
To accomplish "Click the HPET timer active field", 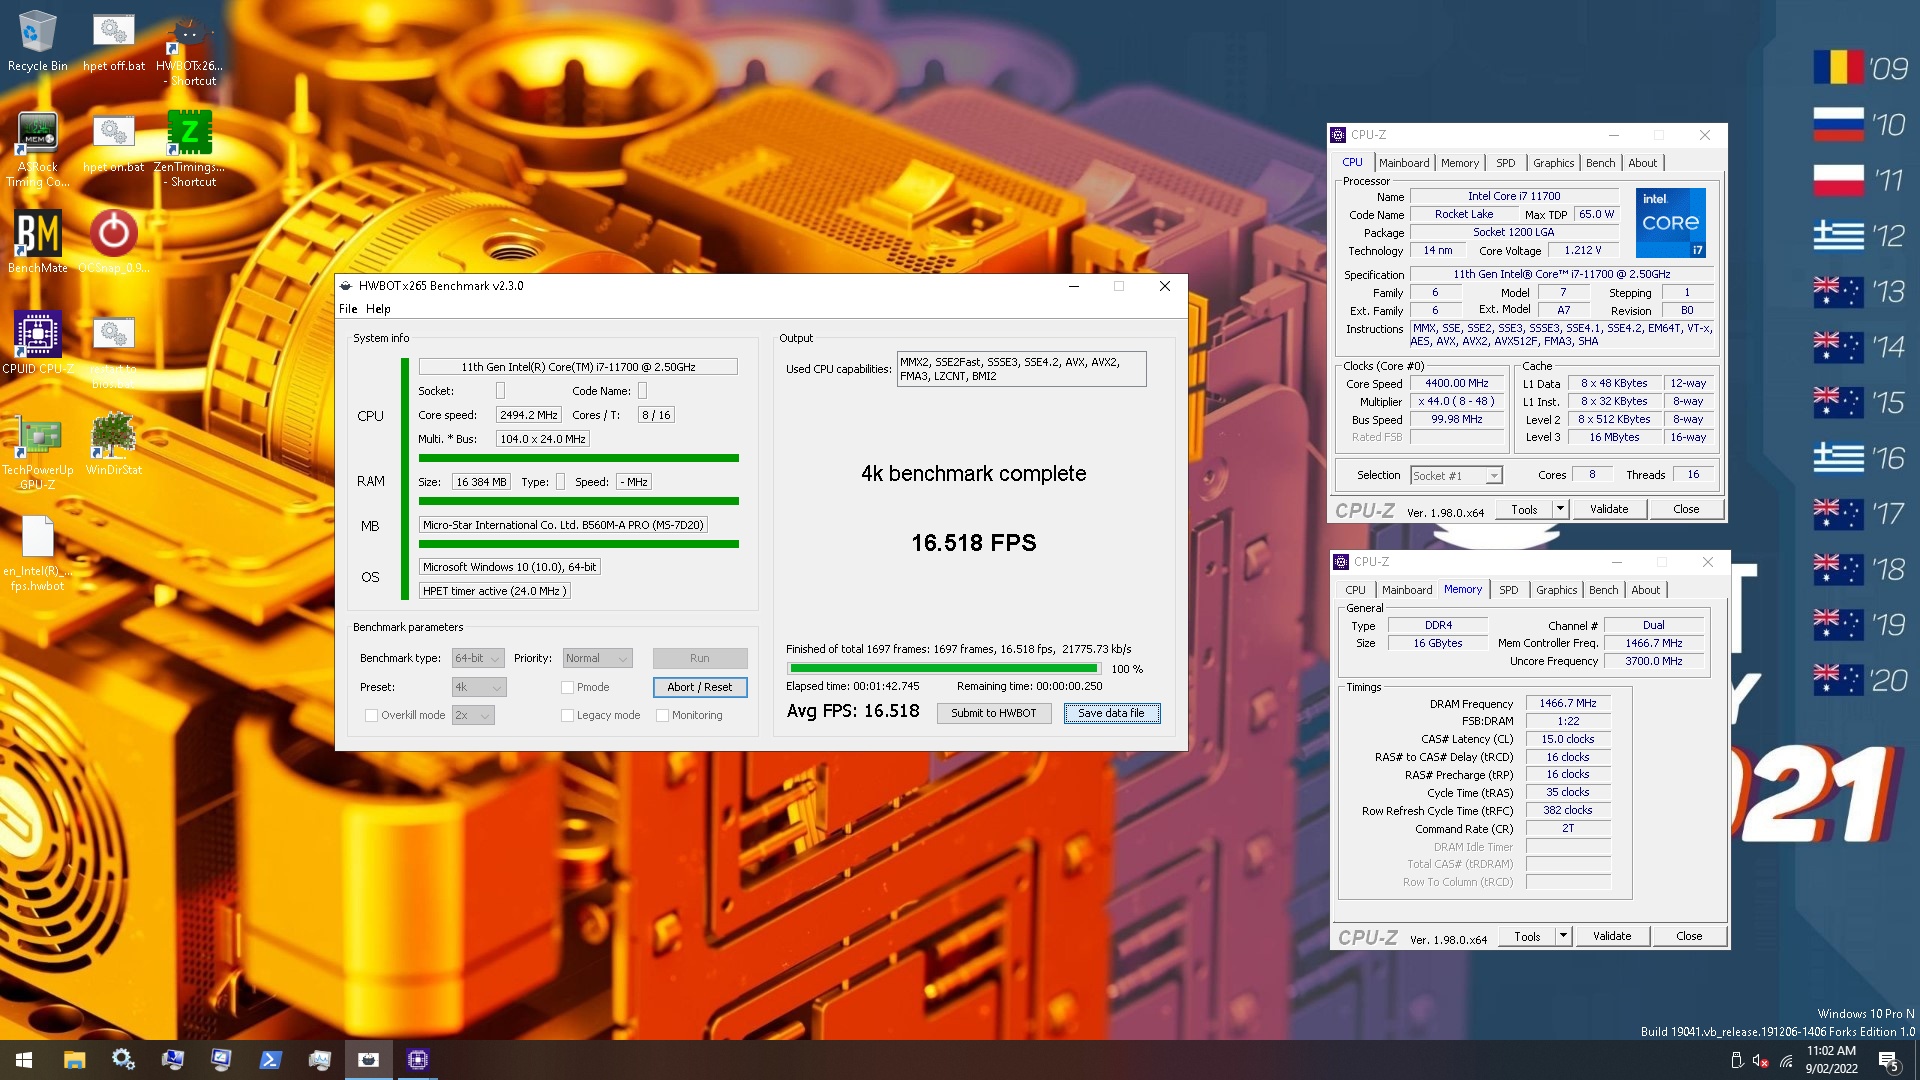I will click(x=495, y=591).
